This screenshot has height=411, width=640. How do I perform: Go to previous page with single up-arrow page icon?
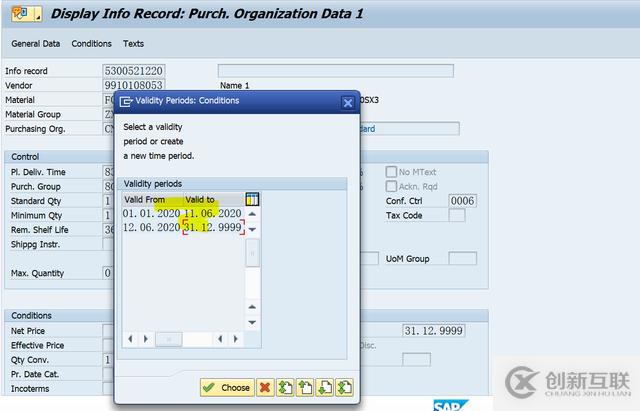tap(305, 387)
